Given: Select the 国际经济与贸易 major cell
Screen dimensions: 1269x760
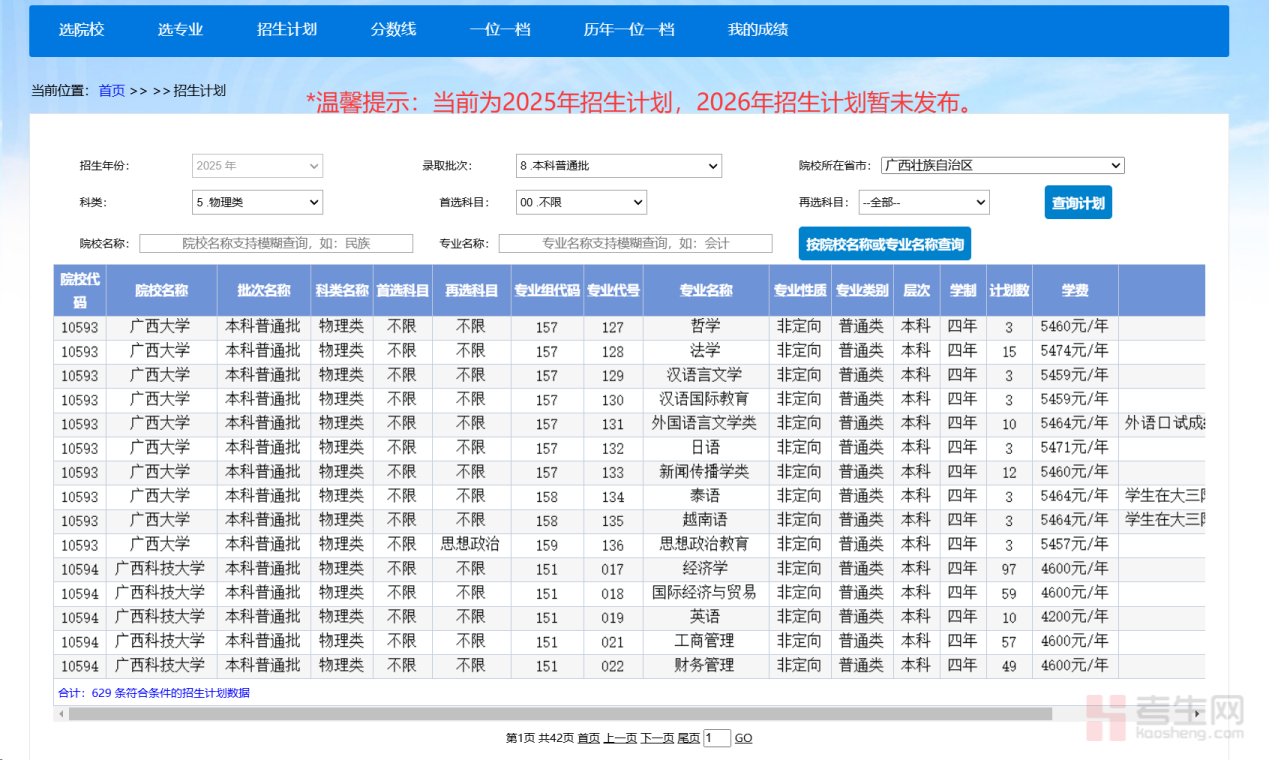Looking at the screenshot, I should [x=706, y=592].
